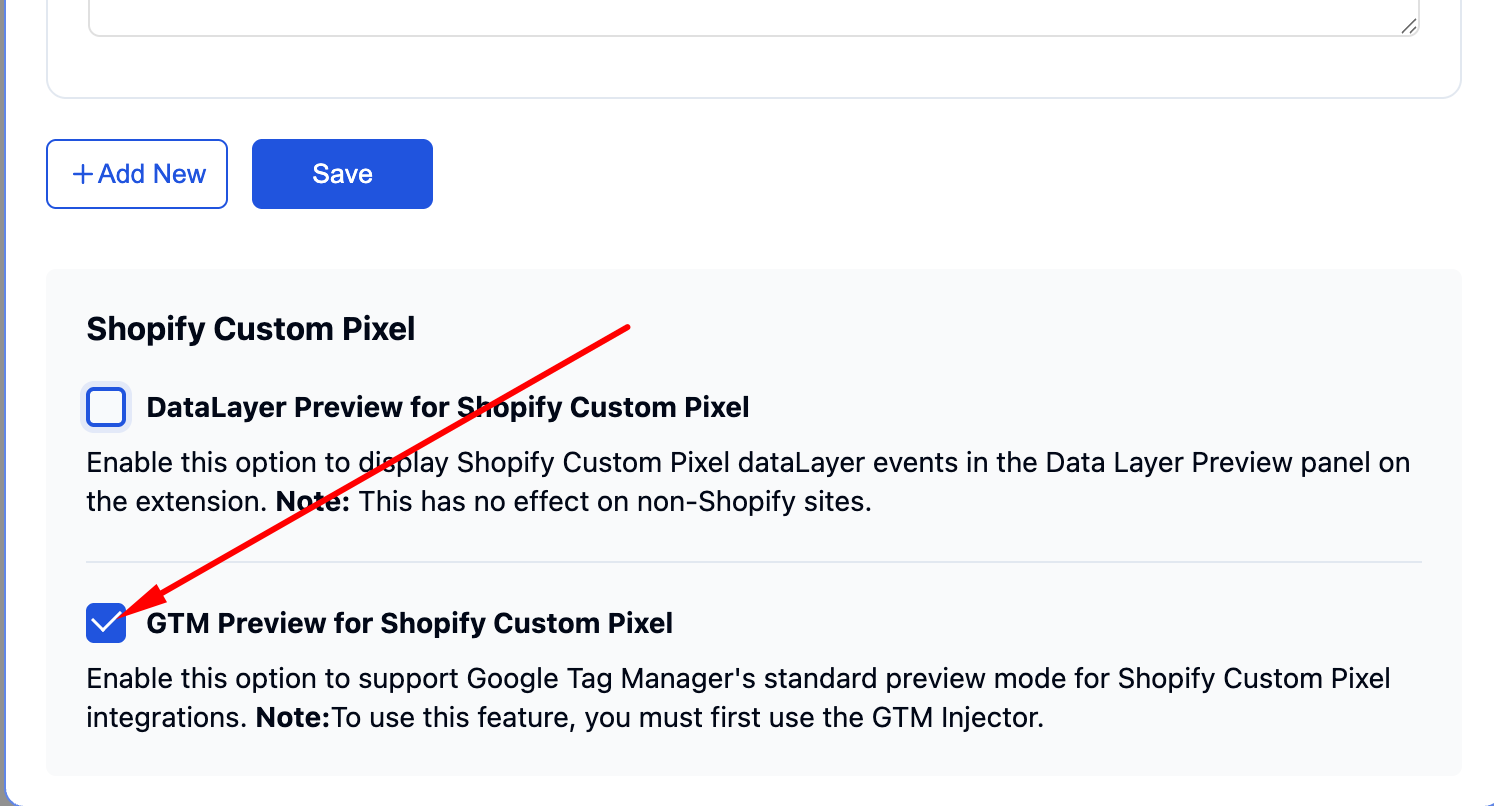
Task: Enable DataLayer Preview for Shopify Custom Pixel
Action: tap(106, 407)
